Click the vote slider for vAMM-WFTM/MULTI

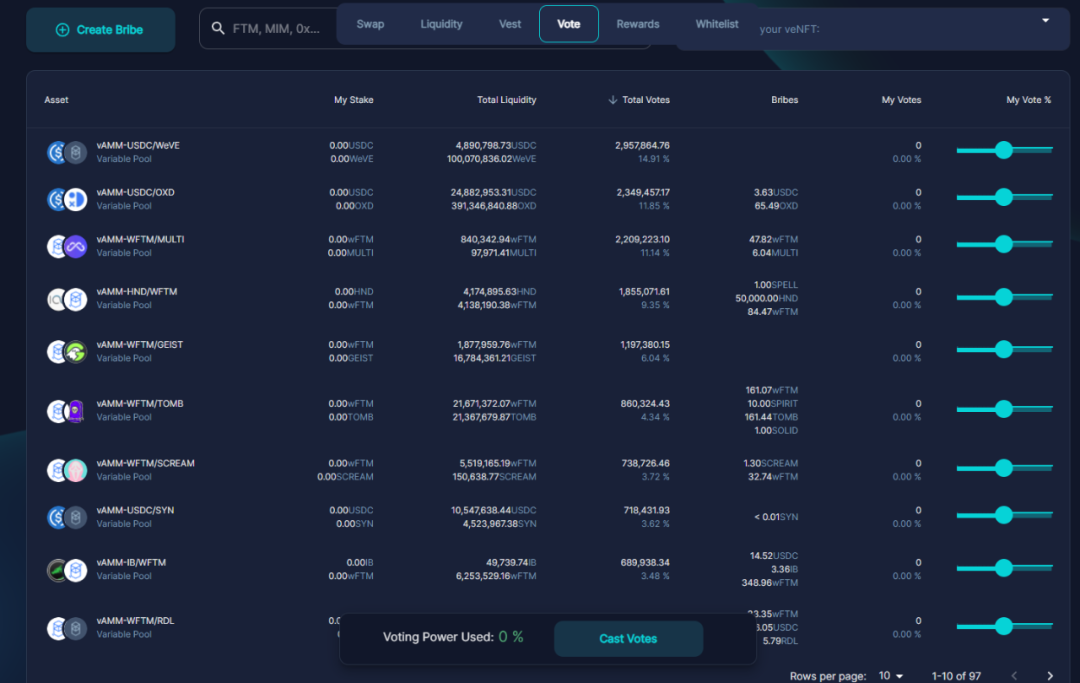pos(1004,244)
